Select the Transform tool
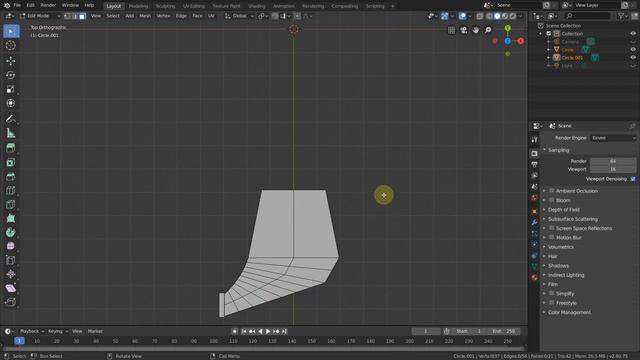 tap(11, 103)
